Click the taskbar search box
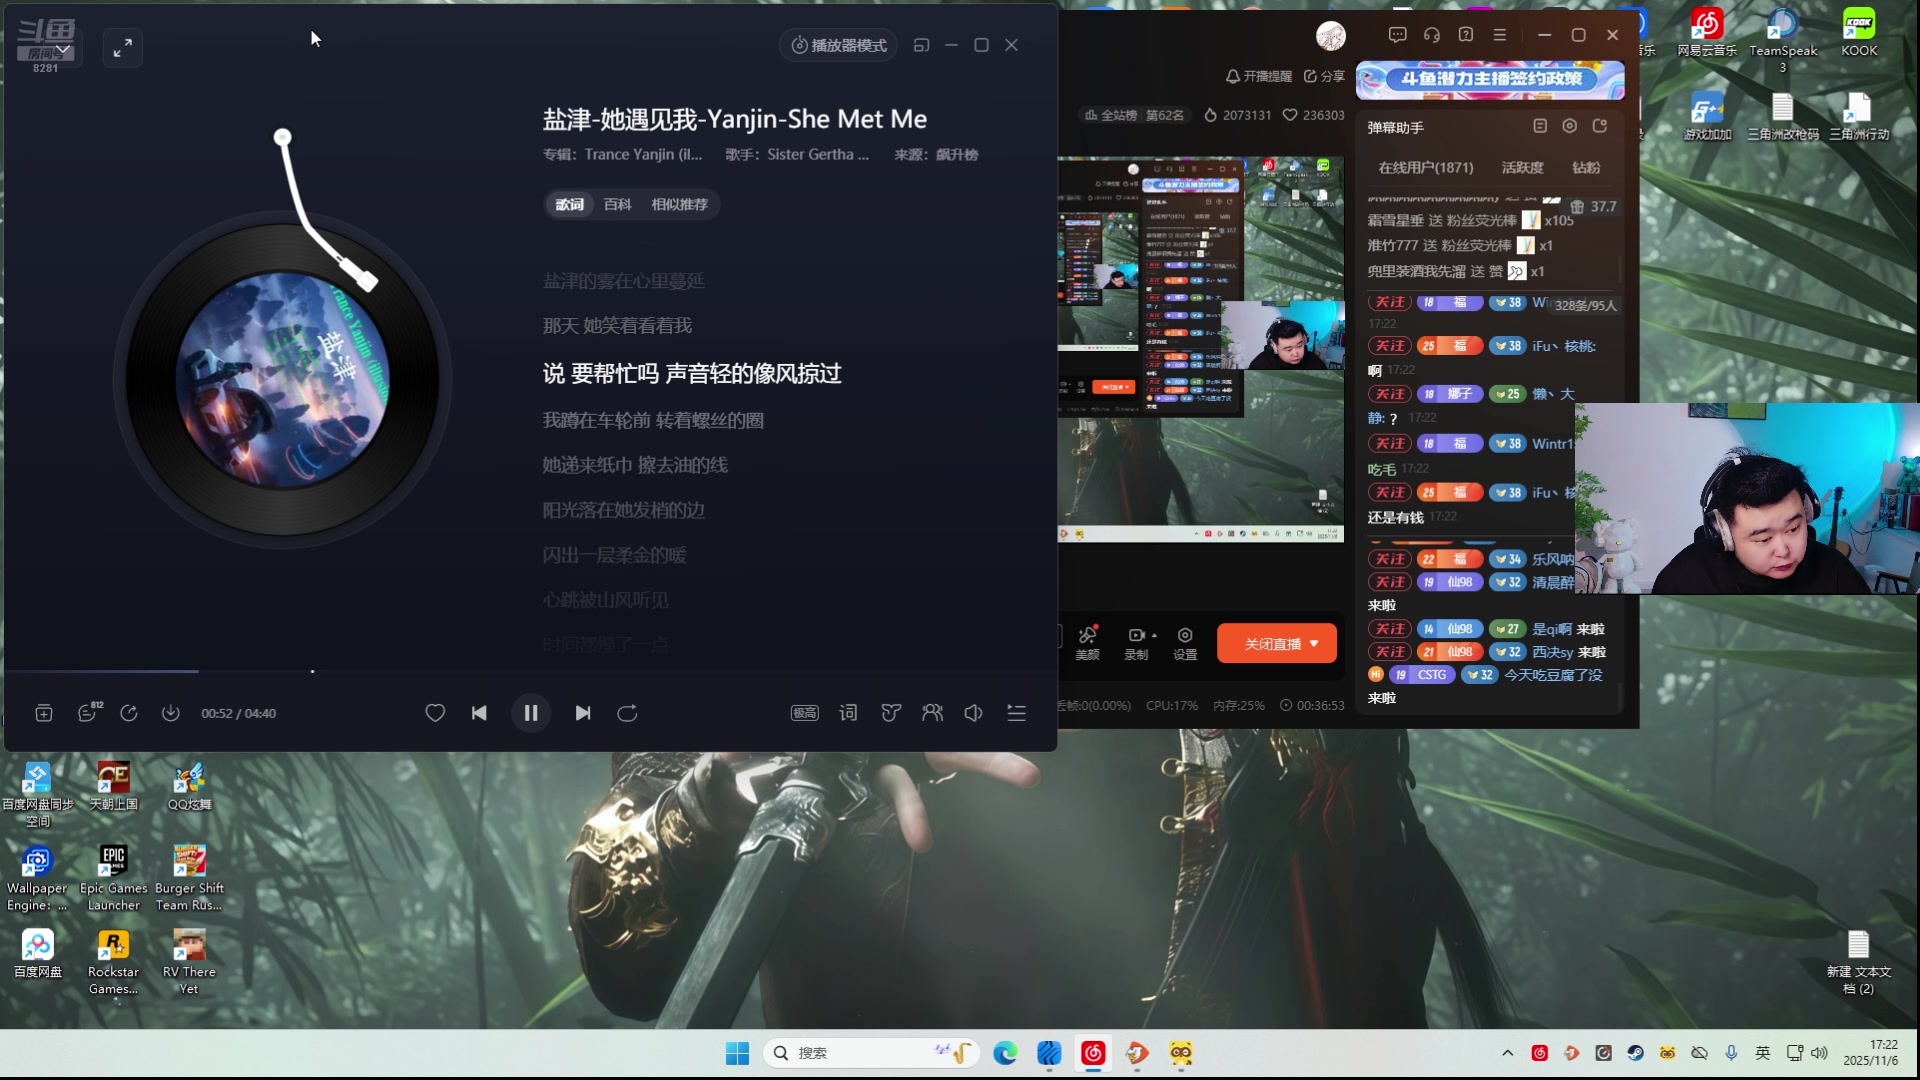Viewport: 1920px width, 1080px height. click(x=870, y=1052)
